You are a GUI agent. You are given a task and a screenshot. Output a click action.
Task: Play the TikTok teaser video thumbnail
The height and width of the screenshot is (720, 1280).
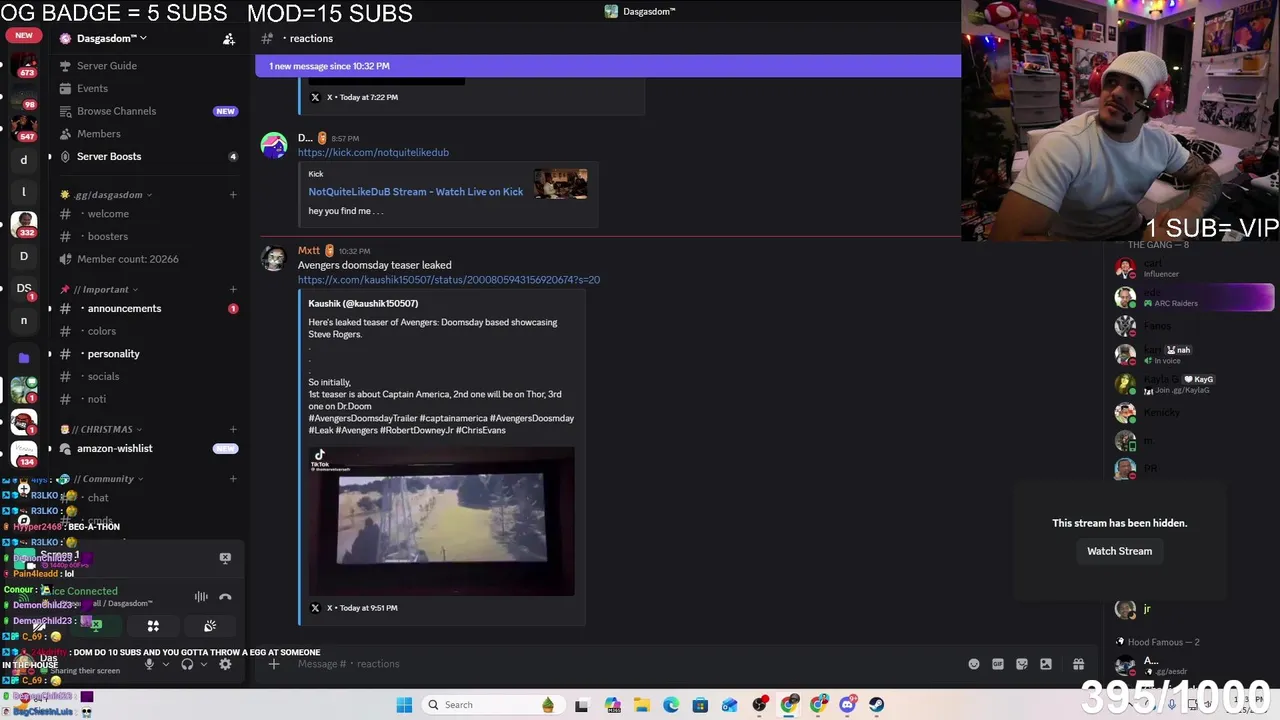[441, 521]
